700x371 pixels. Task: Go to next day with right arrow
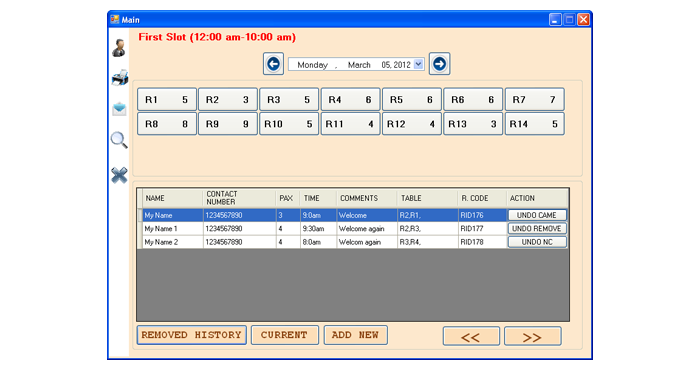(x=439, y=64)
